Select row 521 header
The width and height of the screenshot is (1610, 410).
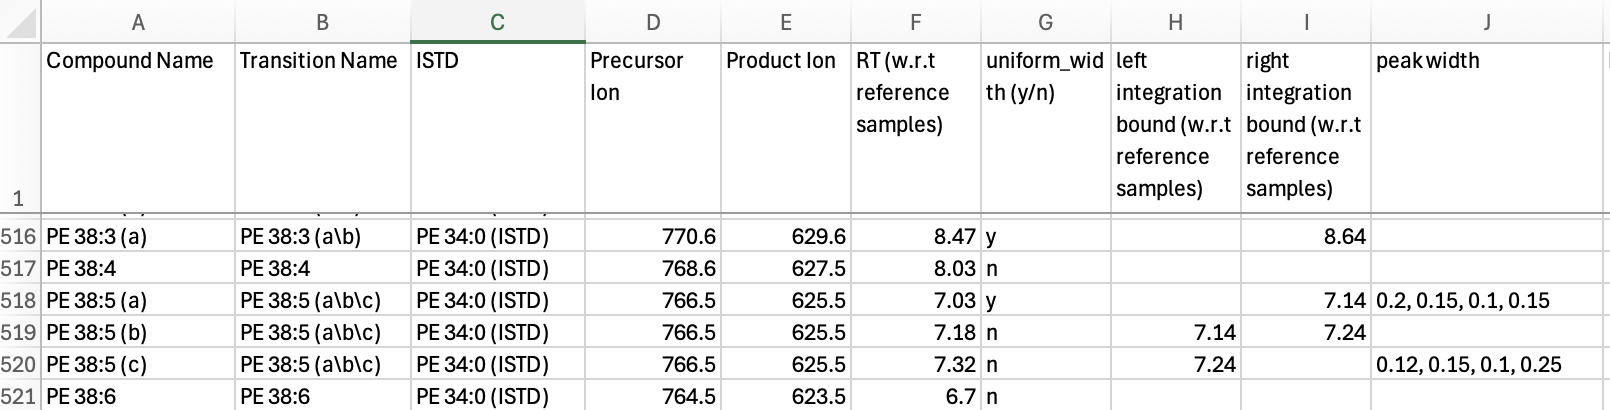20,396
